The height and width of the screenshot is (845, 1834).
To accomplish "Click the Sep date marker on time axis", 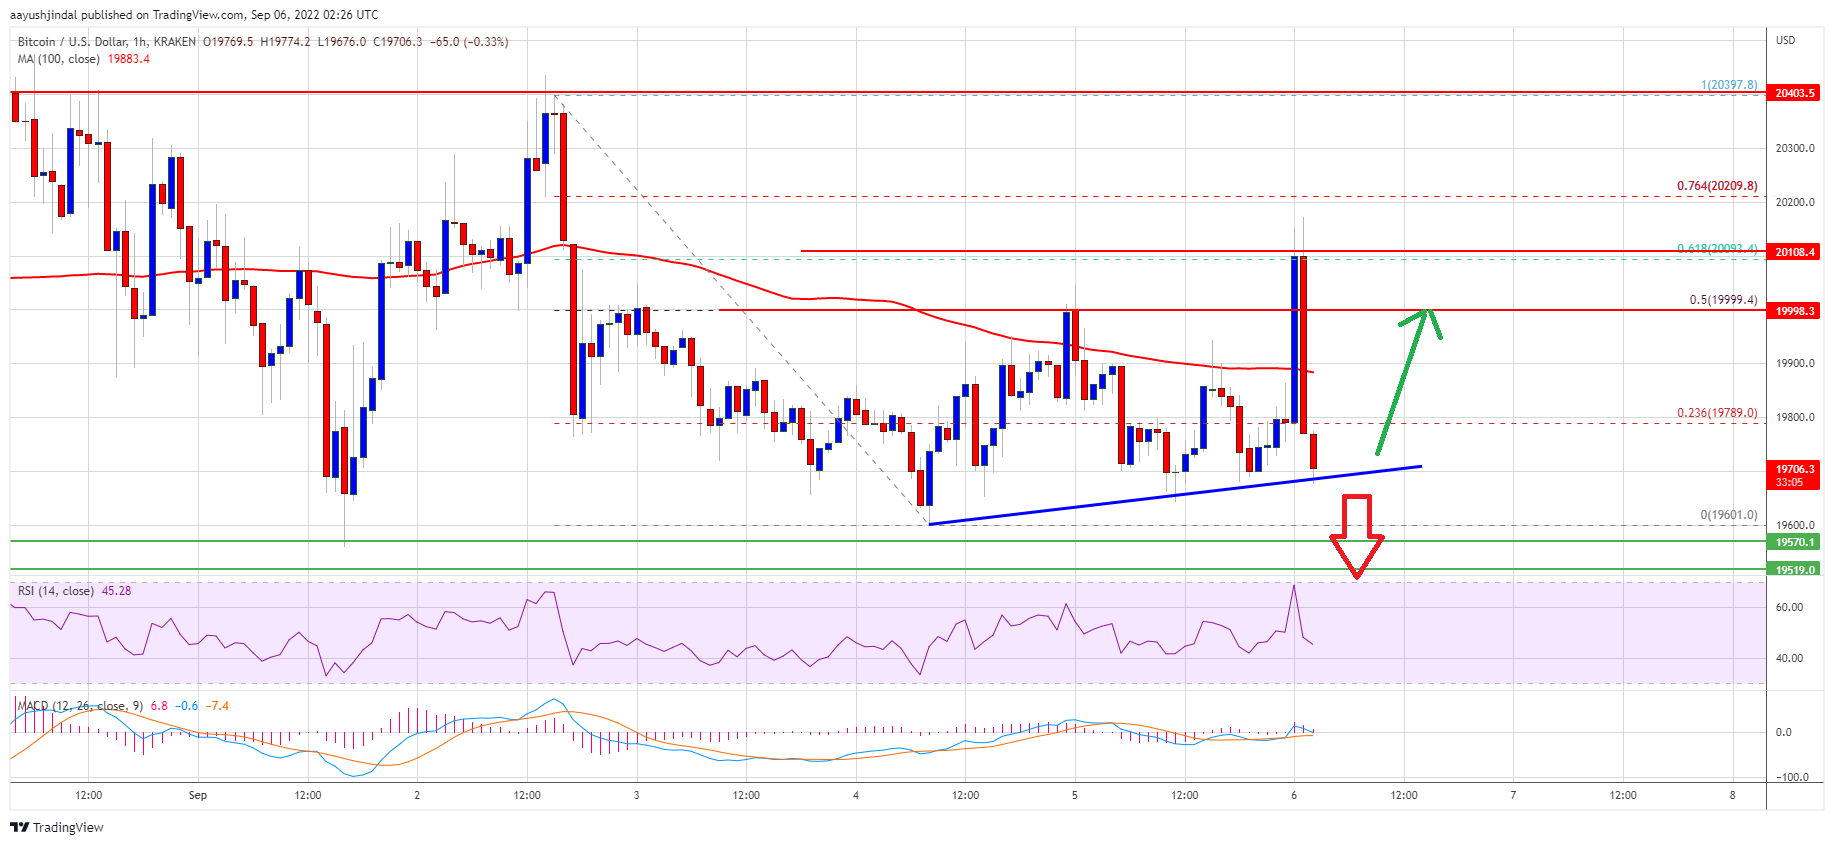I will coord(198,795).
